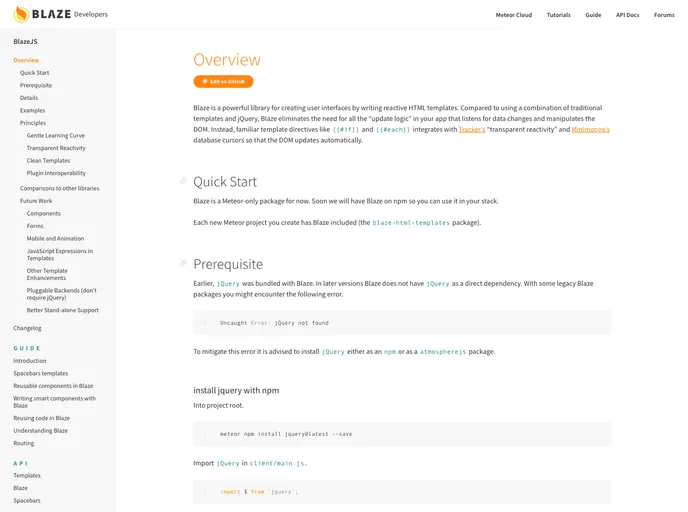Open Forms under Future Work
The height and width of the screenshot is (512, 688).
[x=35, y=226]
